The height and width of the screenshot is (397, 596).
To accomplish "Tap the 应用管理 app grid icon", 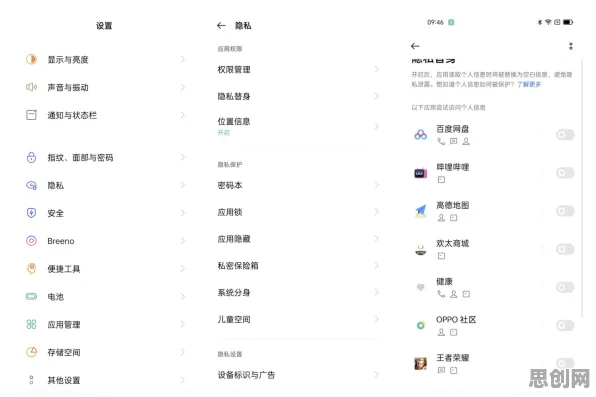I will [32, 324].
